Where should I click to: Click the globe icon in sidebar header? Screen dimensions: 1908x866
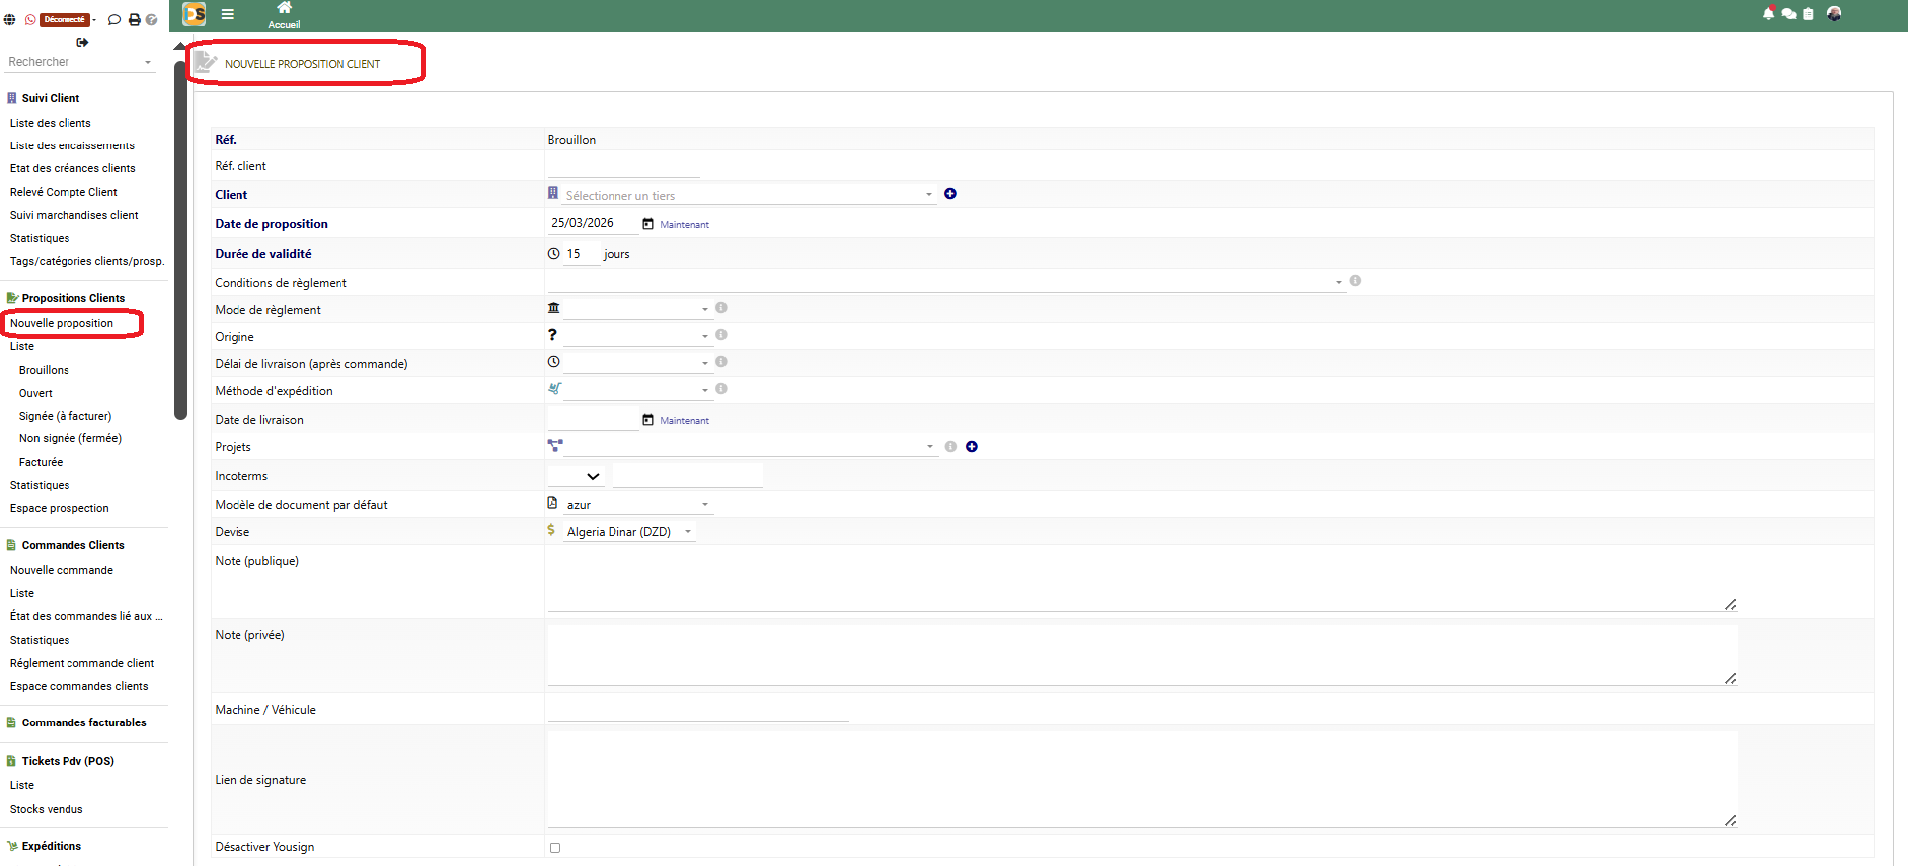pos(9,20)
